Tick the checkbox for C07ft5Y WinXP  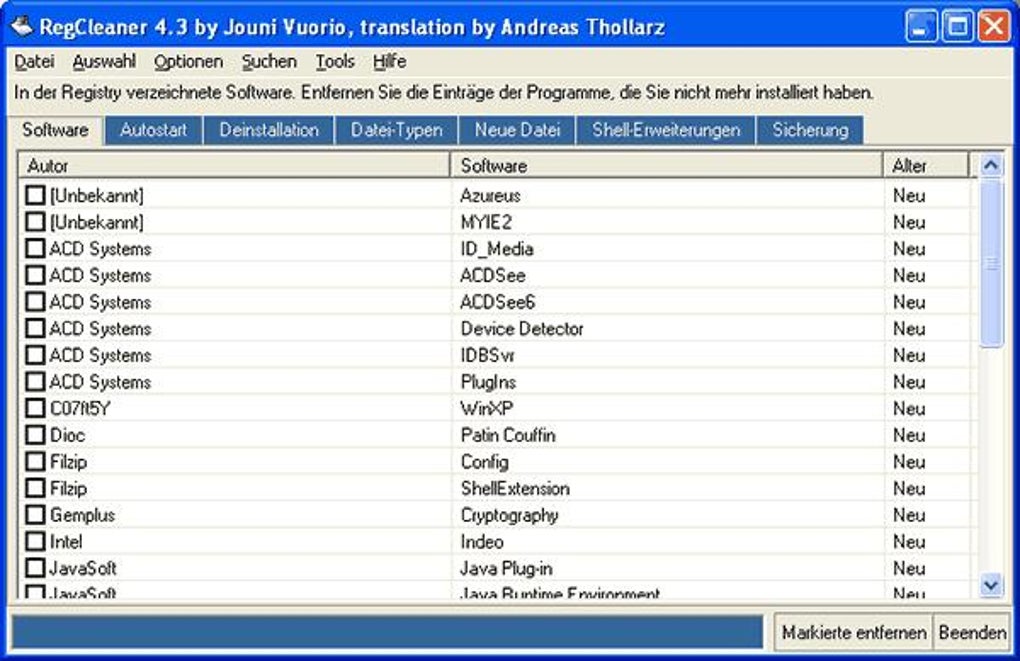coord(35,409)
